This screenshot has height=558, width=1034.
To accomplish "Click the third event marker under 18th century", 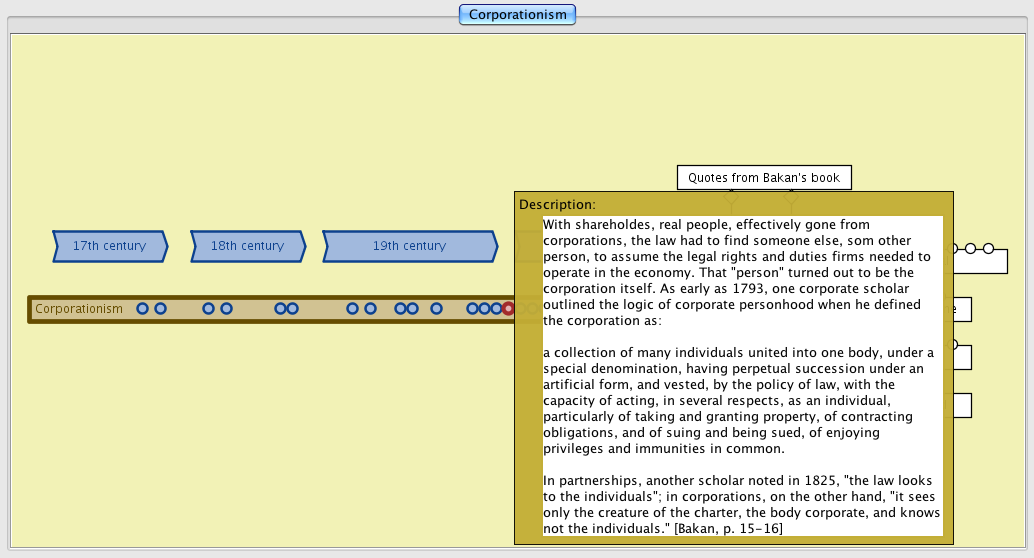I will [x=281, y=309].
